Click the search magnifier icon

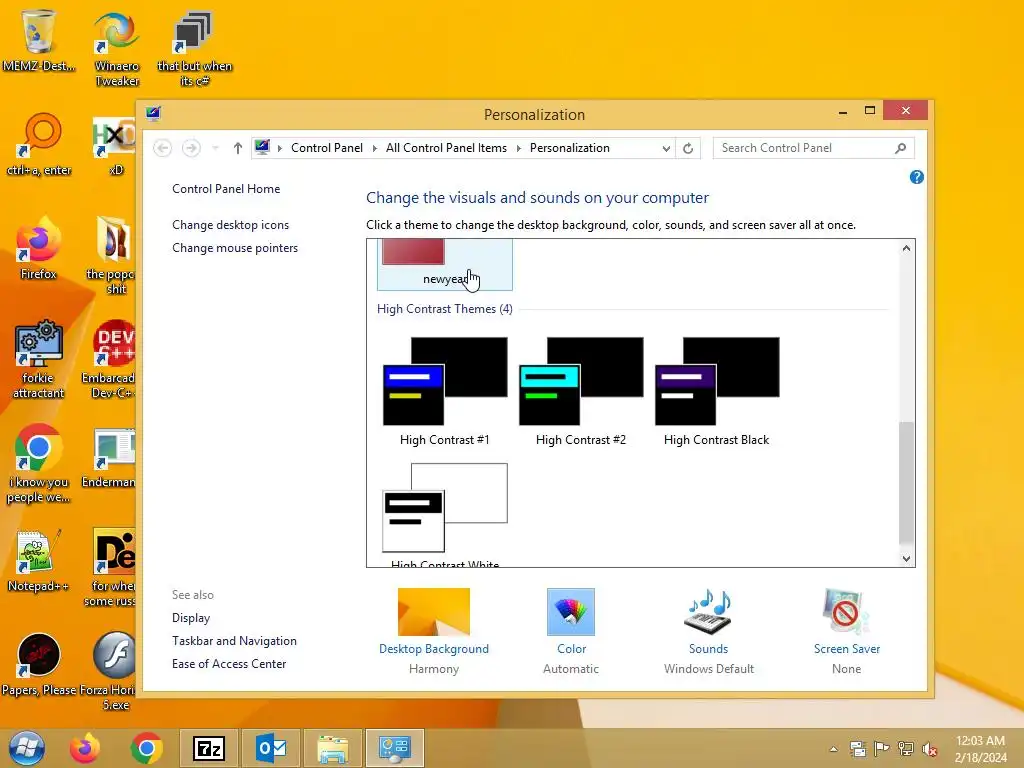coord(901,148)
